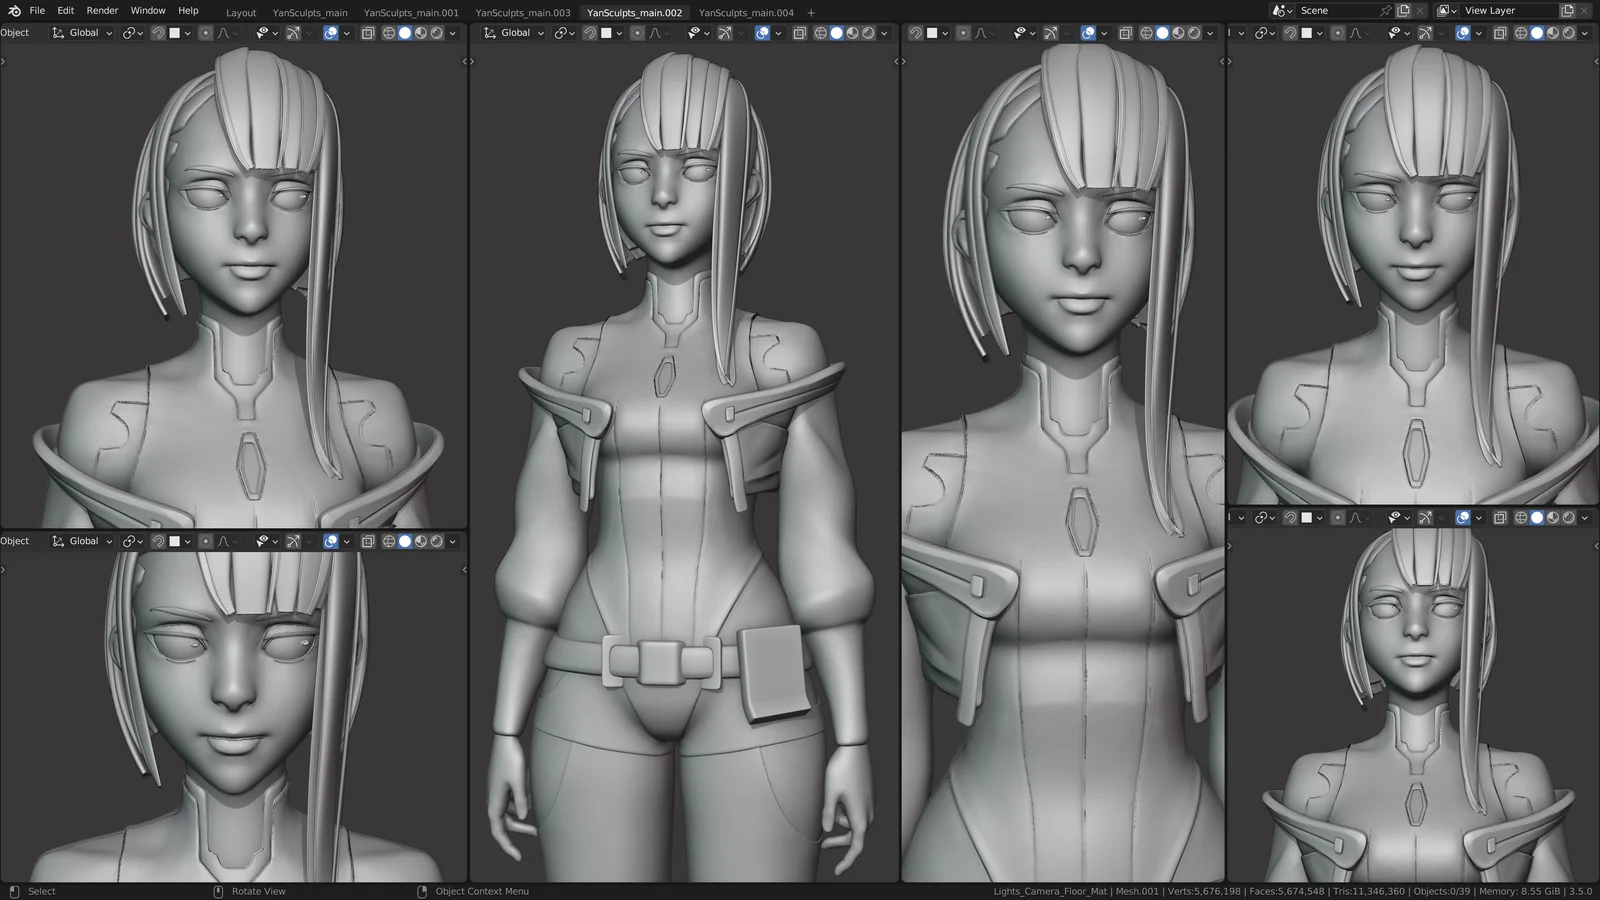The height and width of the screenshot is (900, 1600).
Task: Open the Render menu in the top bar
Action: [101, 10]
